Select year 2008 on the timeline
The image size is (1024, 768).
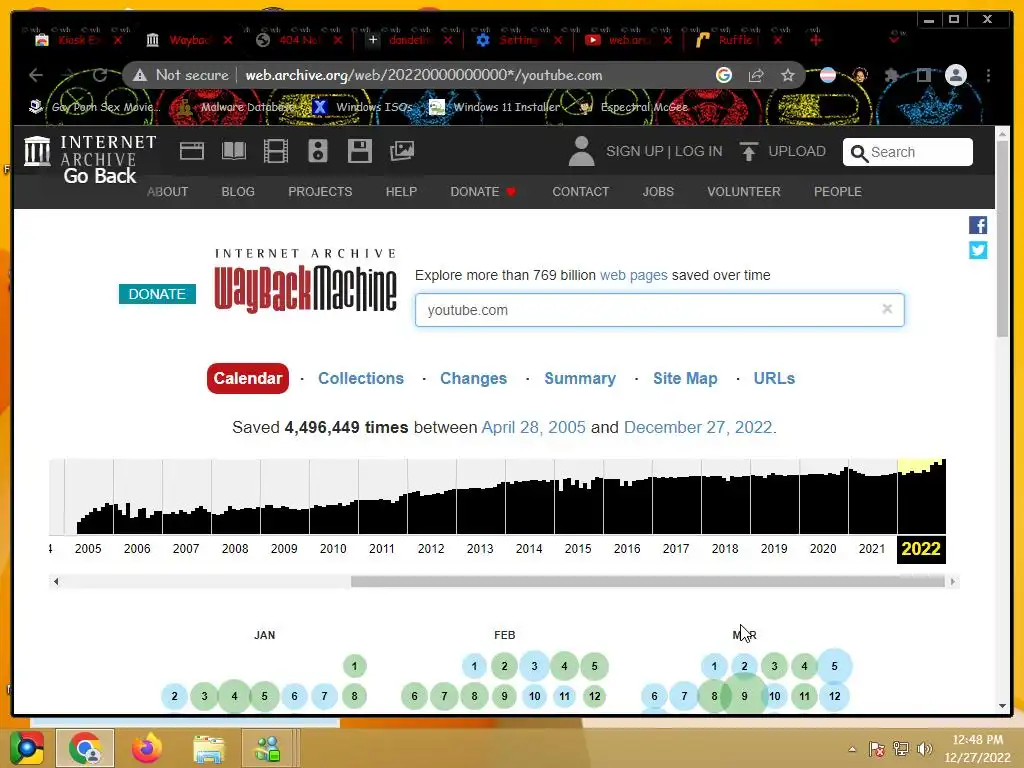[235, 549]
